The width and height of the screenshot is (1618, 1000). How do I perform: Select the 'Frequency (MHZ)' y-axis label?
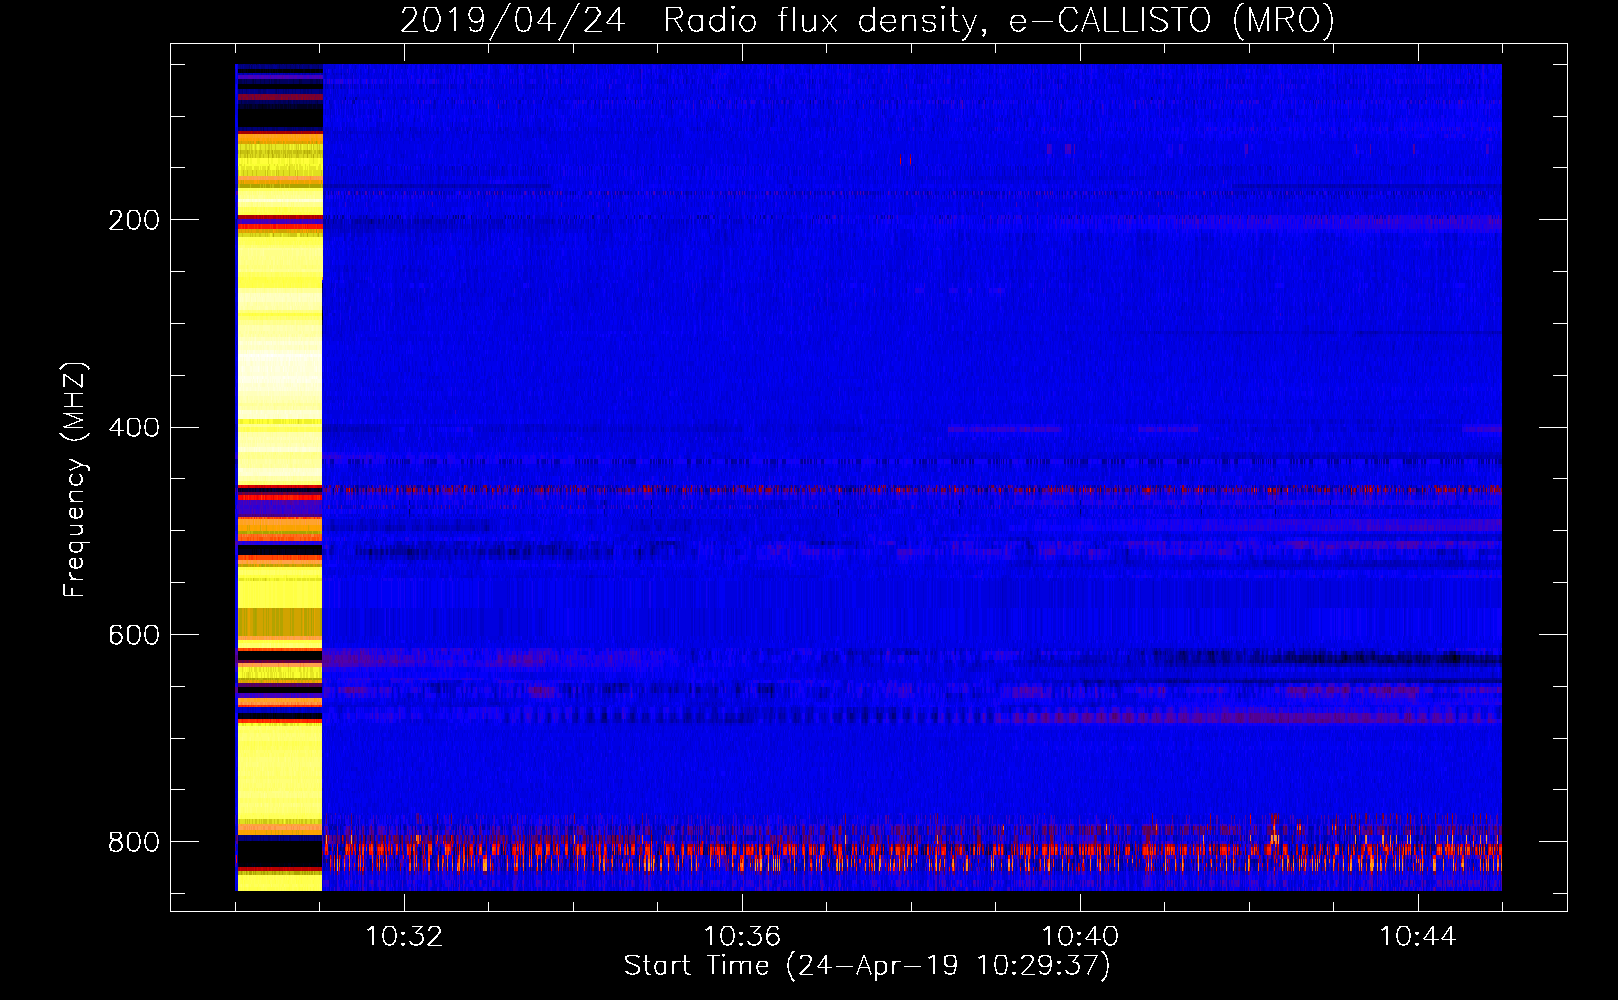pyautogui.click(x=75, y=480)
